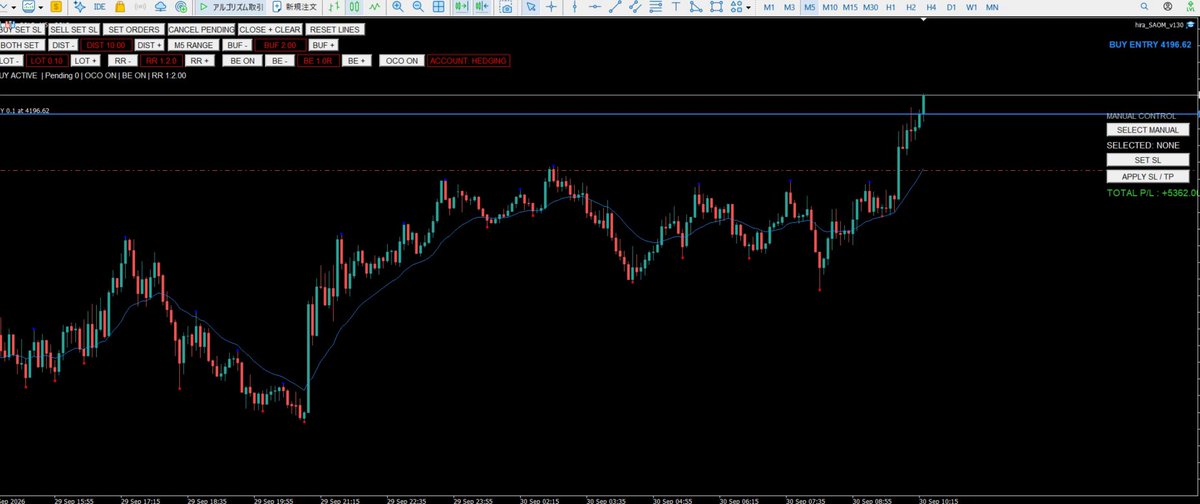This screenshot has width=1200, height=504.
Task: Select the trendline drawing tool
Action: click(x=615, y=6)
